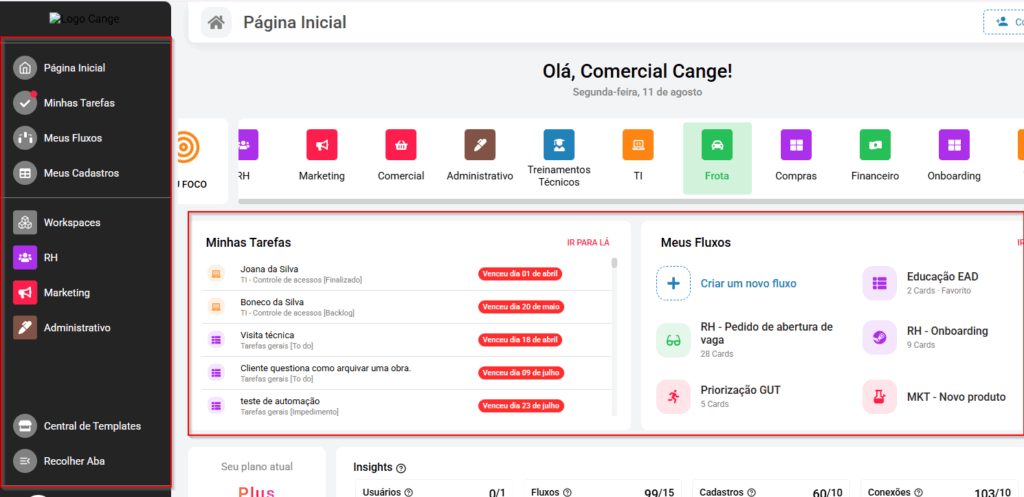Open the Administrativo pencil icon tile
Screen dimensions: 1024x497
click(480, 145)
